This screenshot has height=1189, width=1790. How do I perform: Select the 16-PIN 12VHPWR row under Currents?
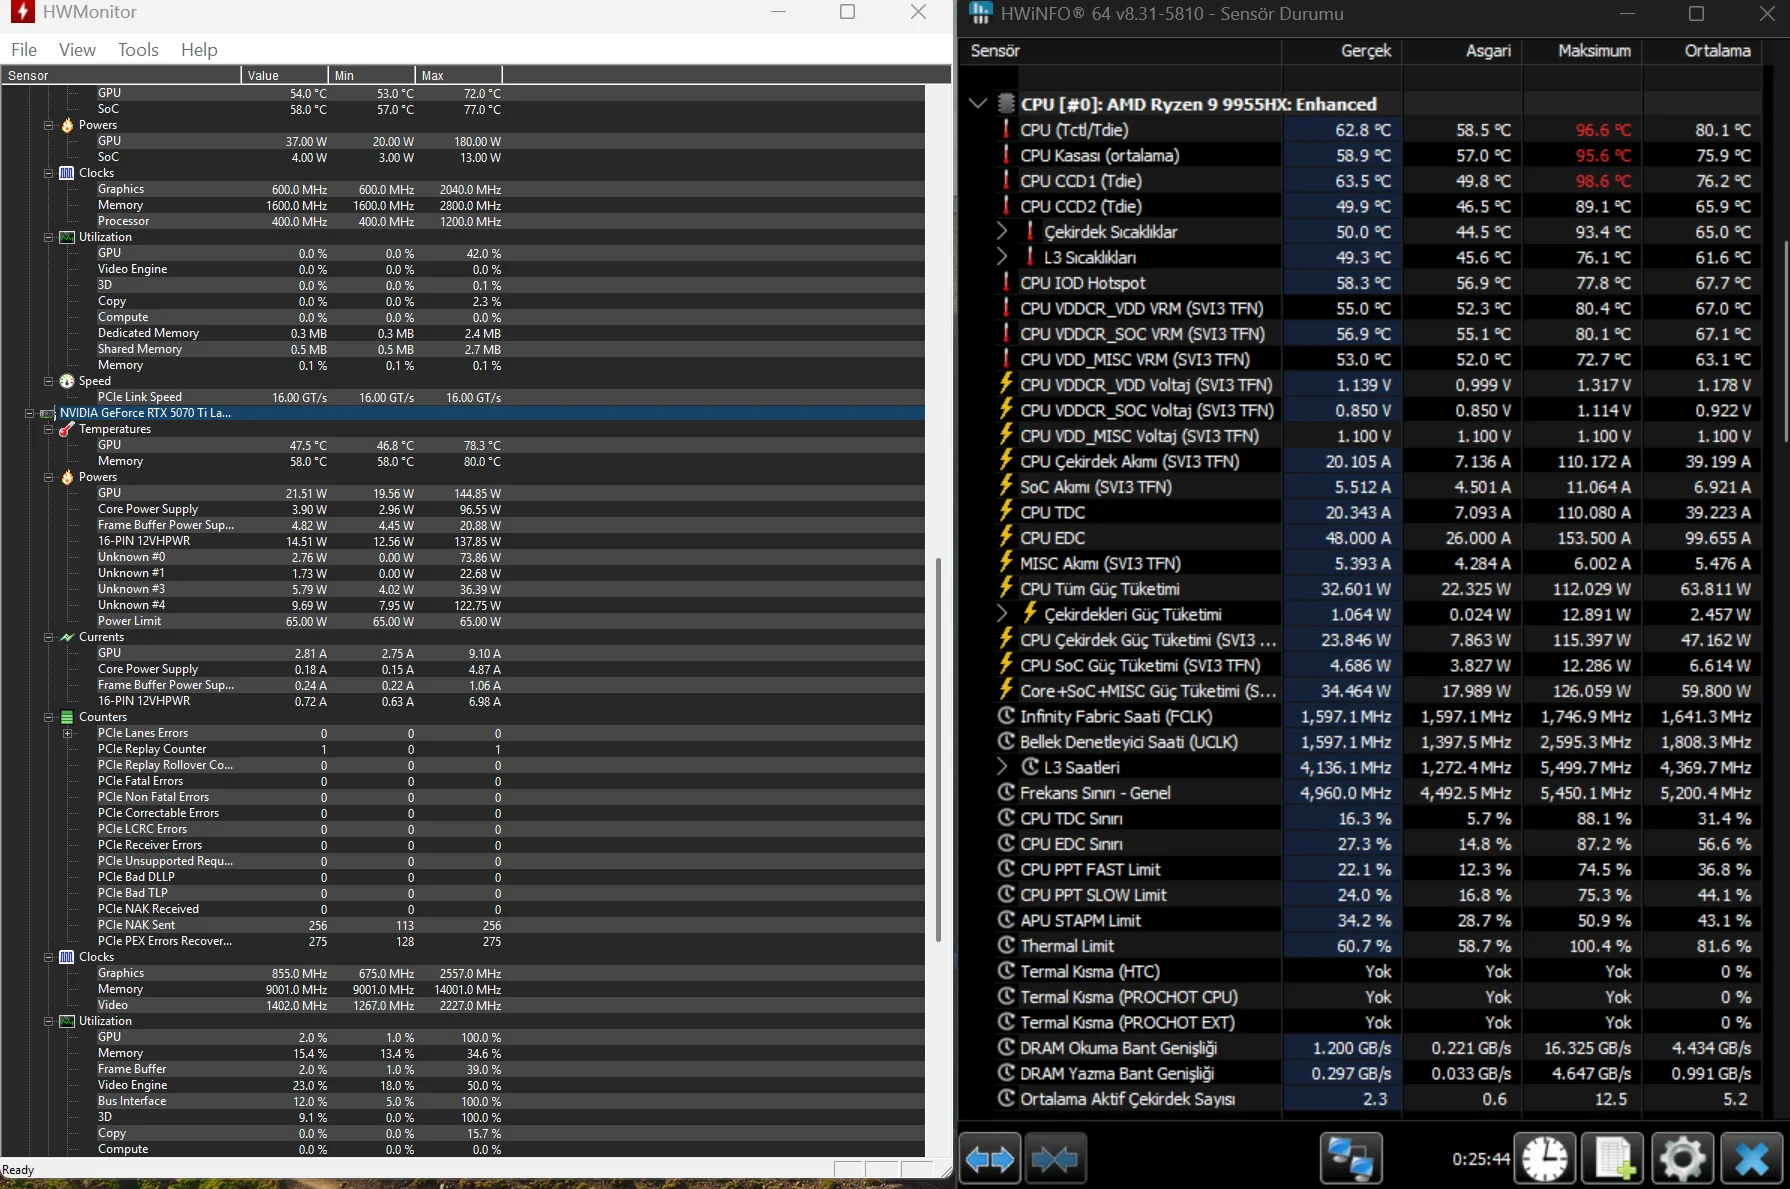[x=463, y=701]
